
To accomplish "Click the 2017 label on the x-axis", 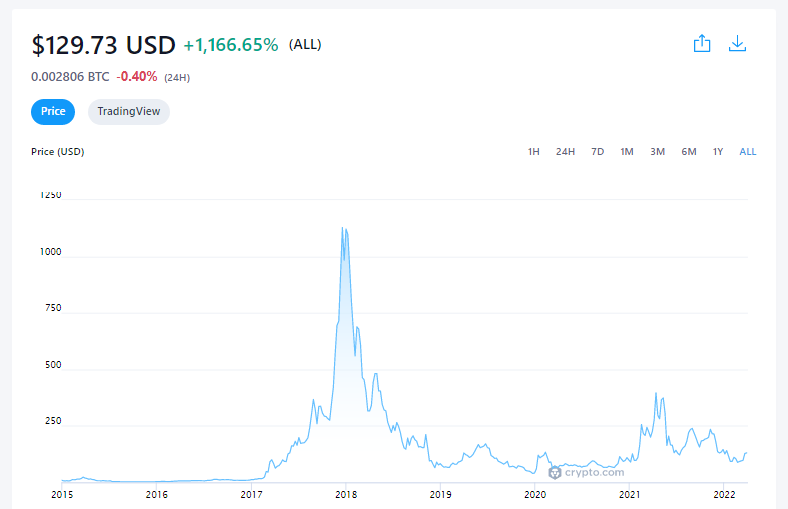I will [x=251, y=495].
